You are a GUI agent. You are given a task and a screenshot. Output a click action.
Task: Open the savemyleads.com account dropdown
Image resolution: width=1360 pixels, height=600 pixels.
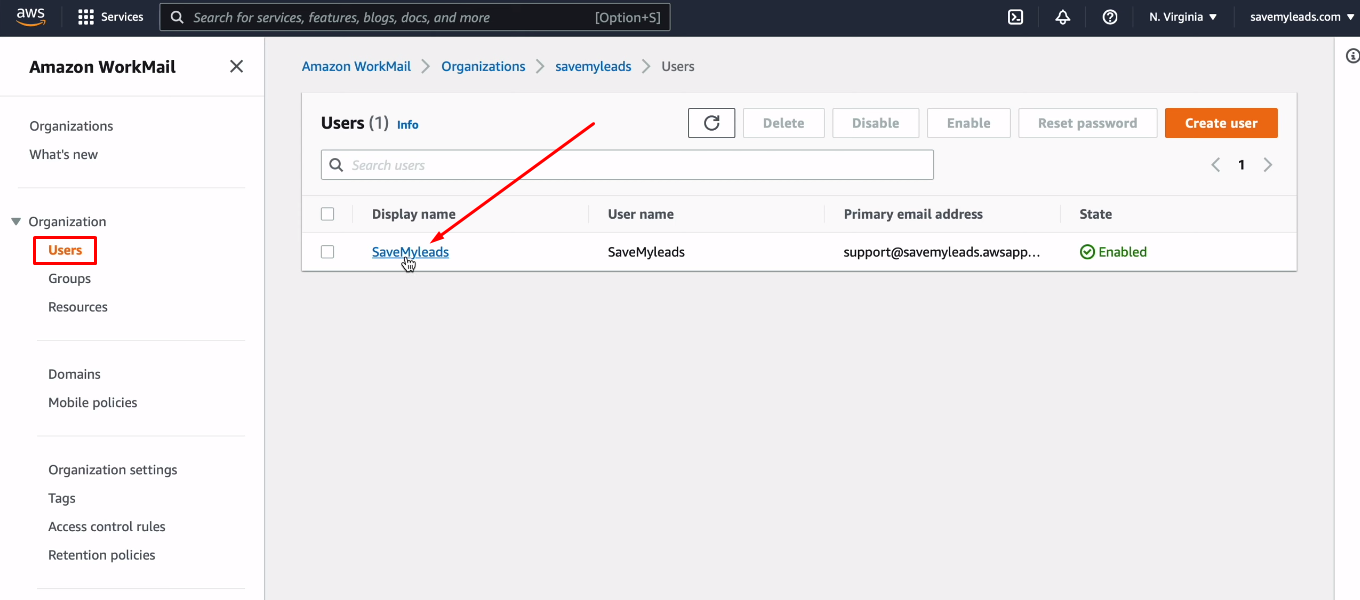(x=1302, y=17)
